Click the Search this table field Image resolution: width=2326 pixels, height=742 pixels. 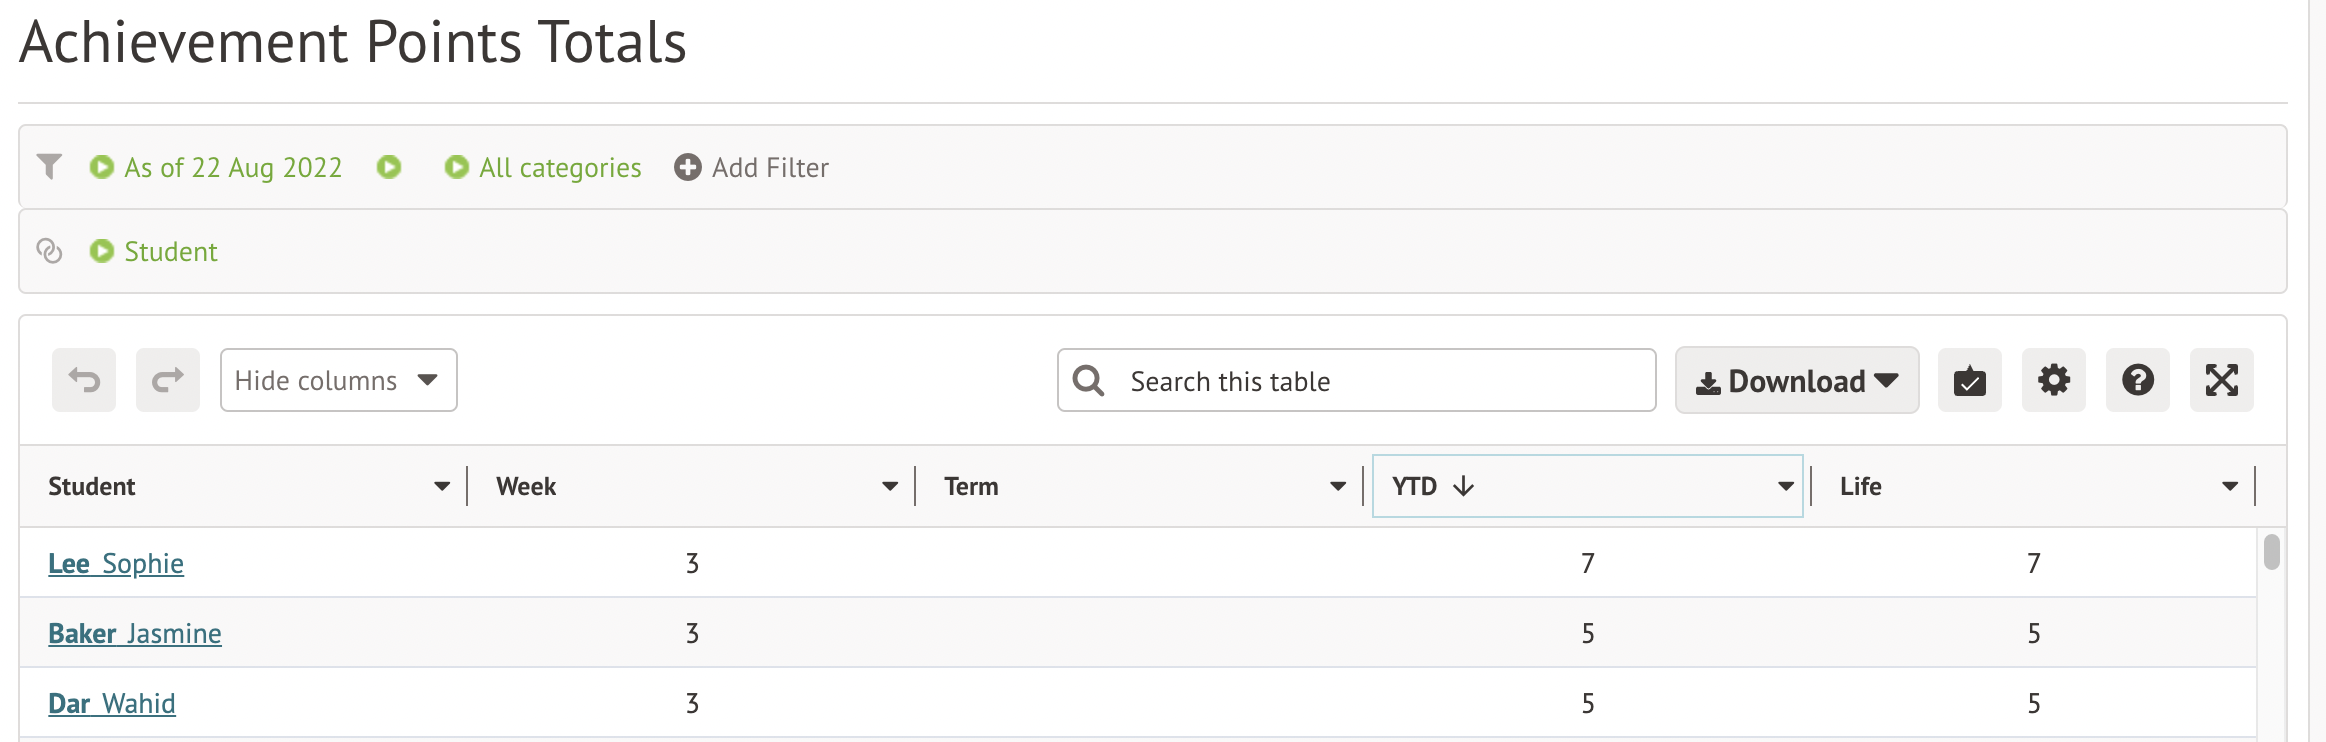coord(1357,380)
